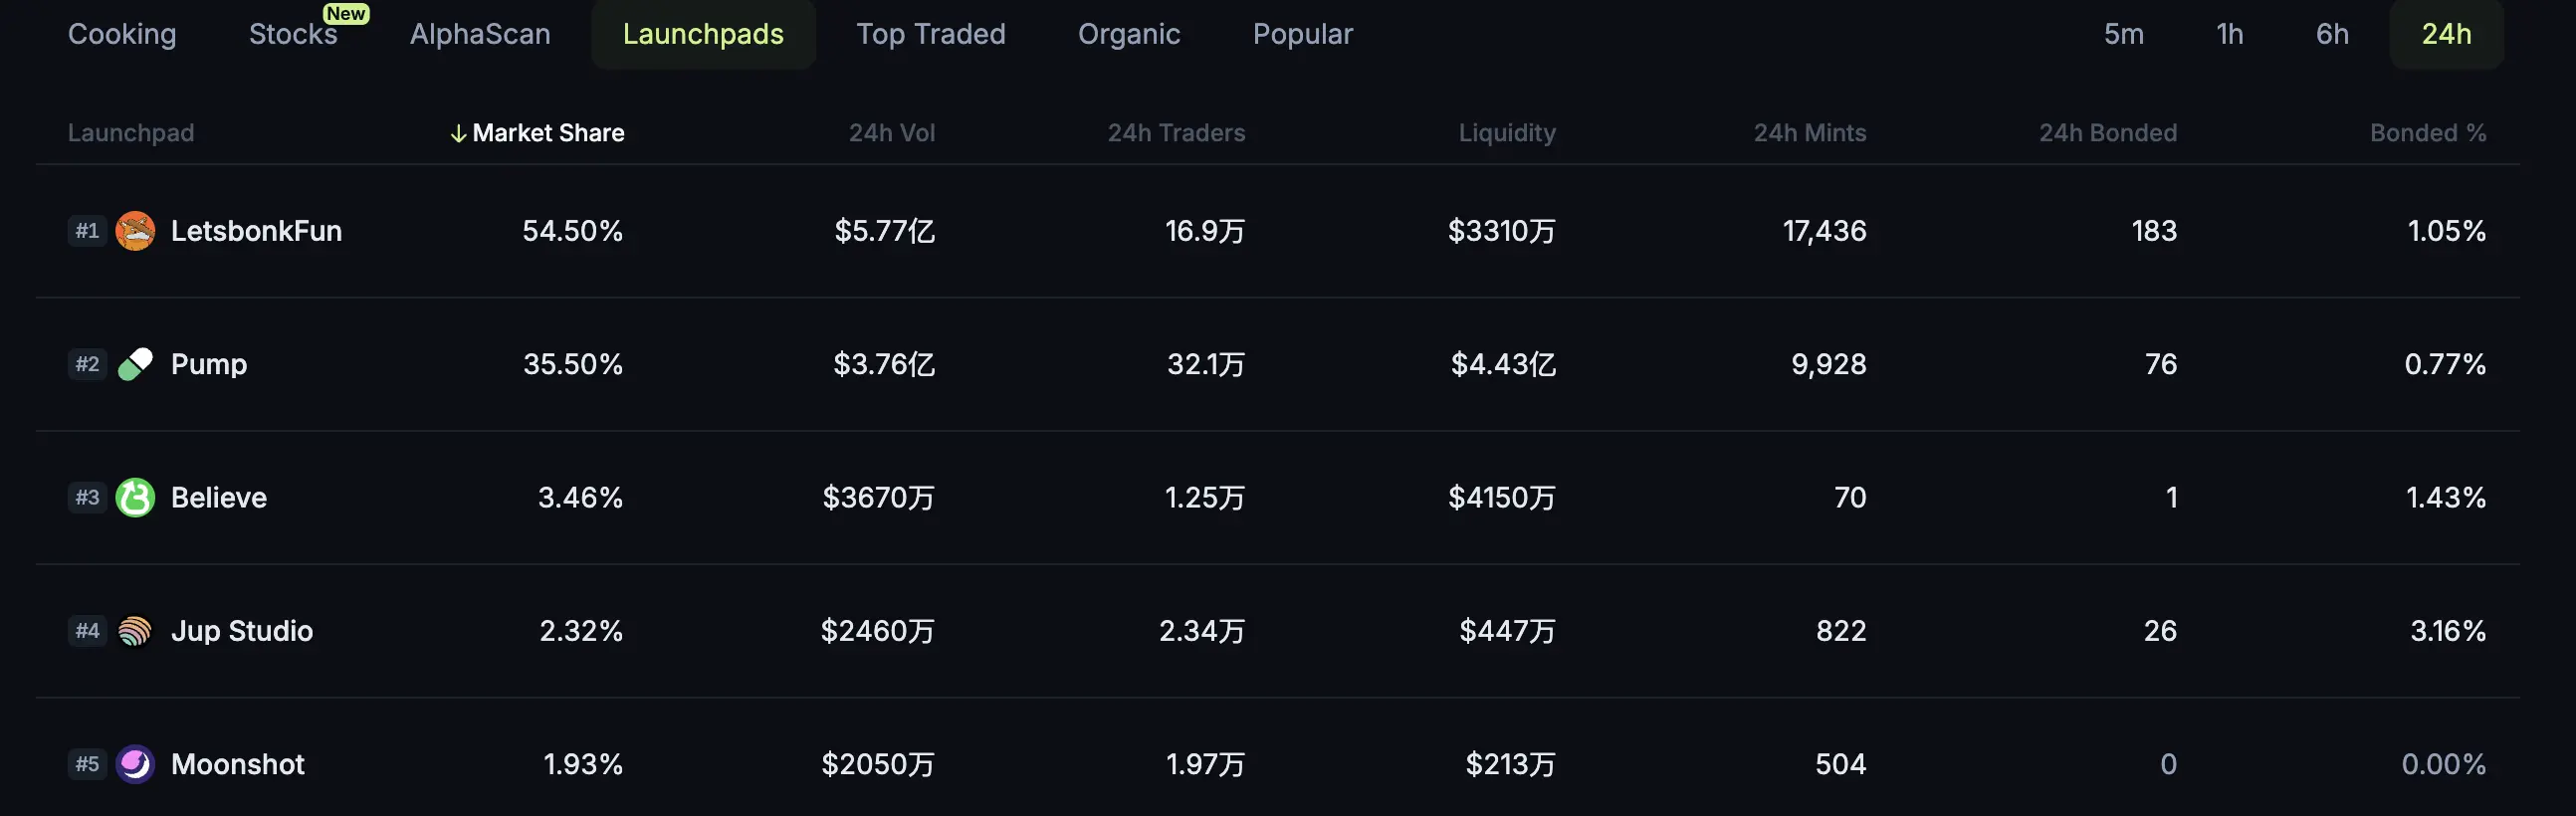Screen dimensions: 2576x816
Task: Switch to the Cooking tab
Action: click(x=122, y=34)
